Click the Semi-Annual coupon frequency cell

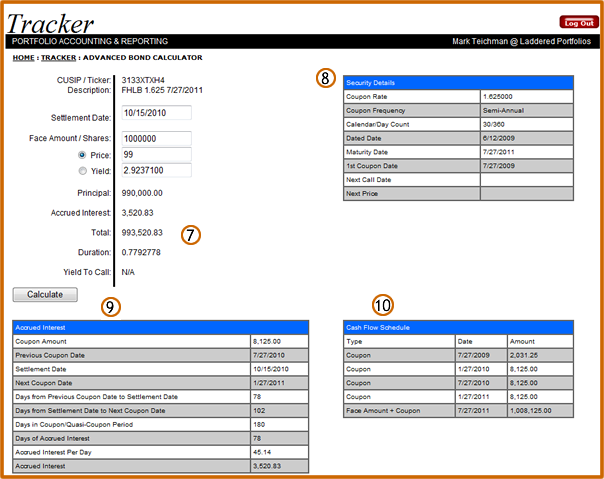[527, 111]
